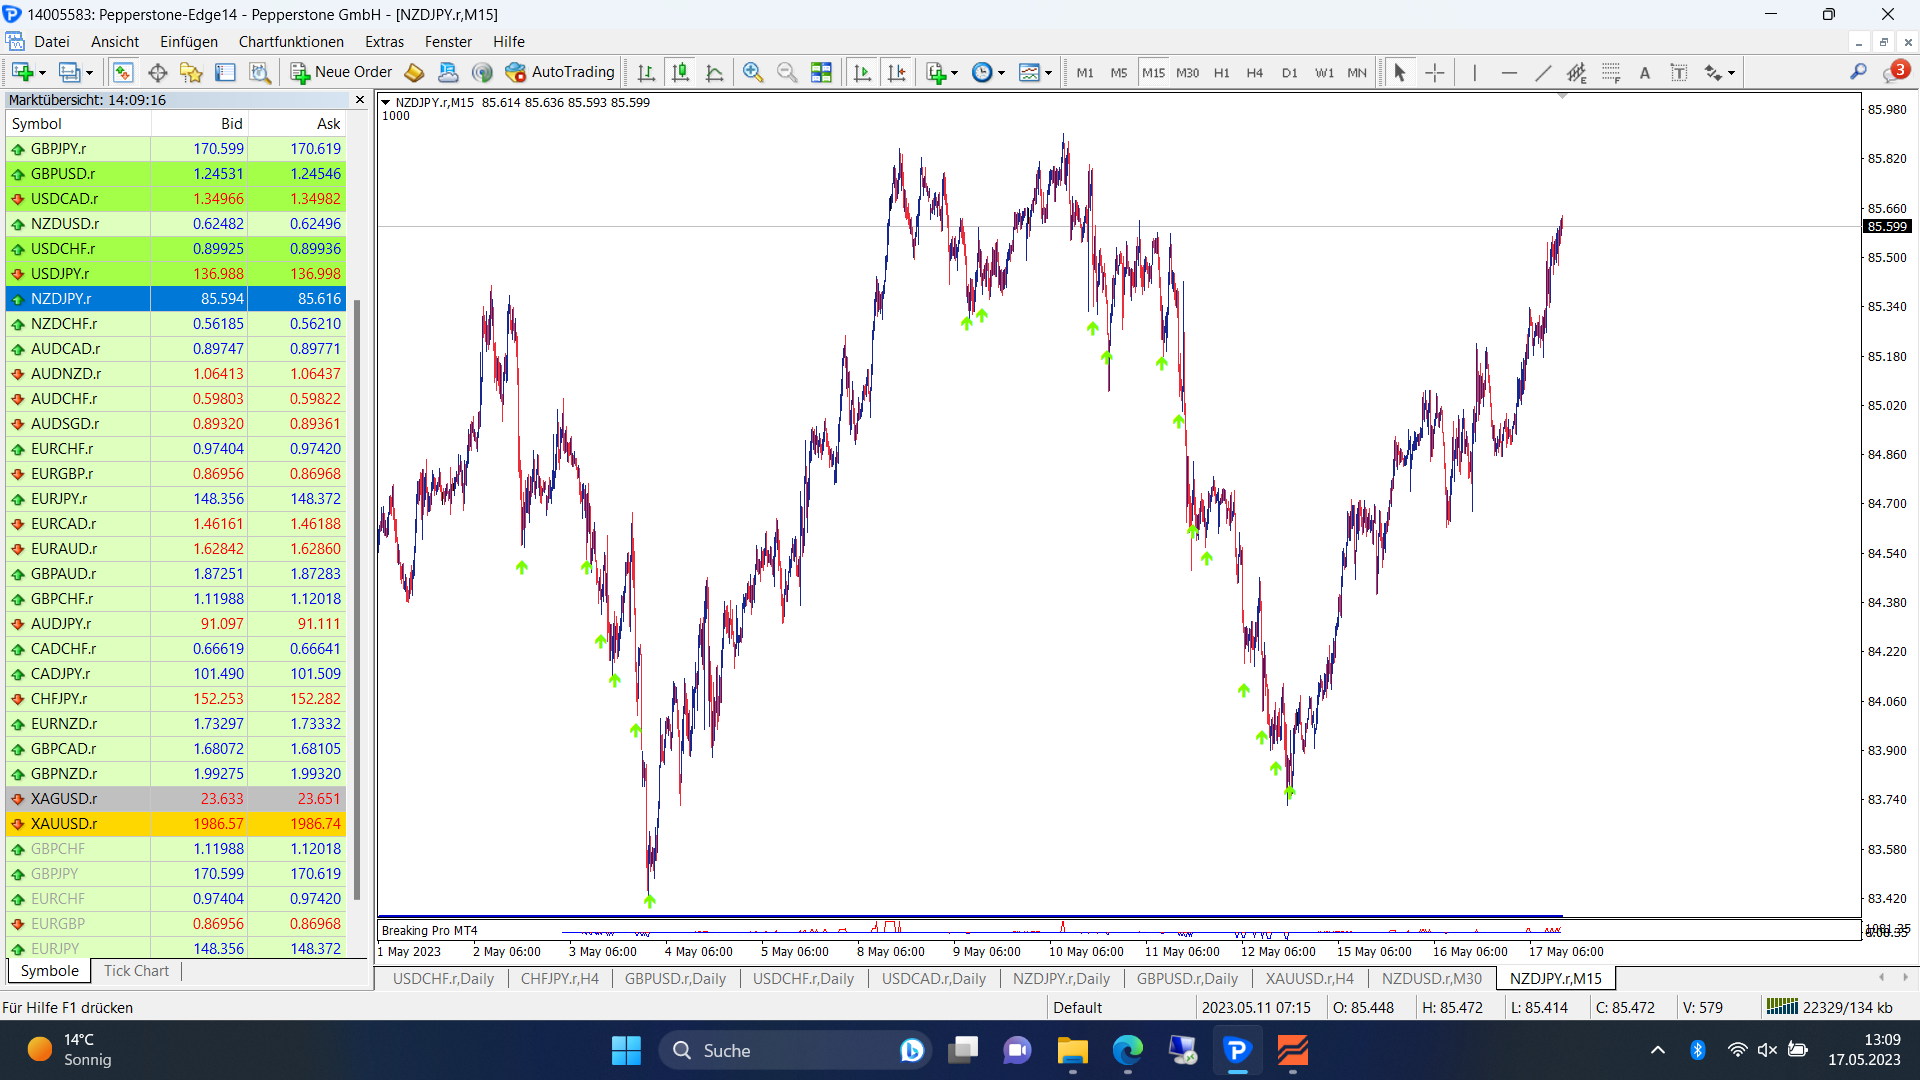This screenshot has width=1920, height=1080.
Task: Open the periodicity clock dropdown arrow
Action: pos(1001,72)
